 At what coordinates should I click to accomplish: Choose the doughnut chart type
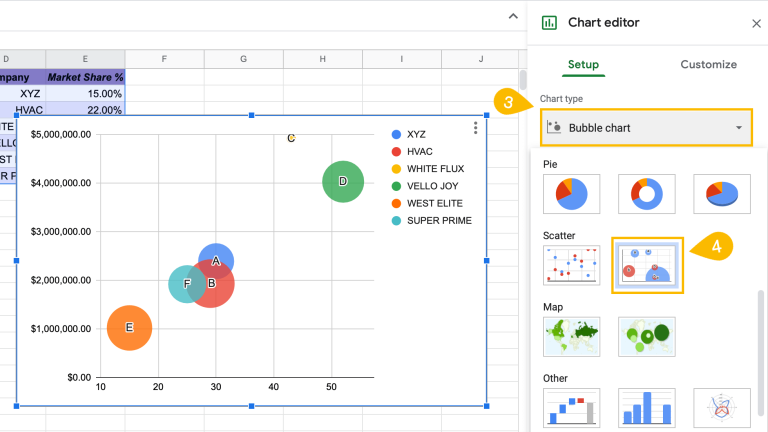coord(646,194)
